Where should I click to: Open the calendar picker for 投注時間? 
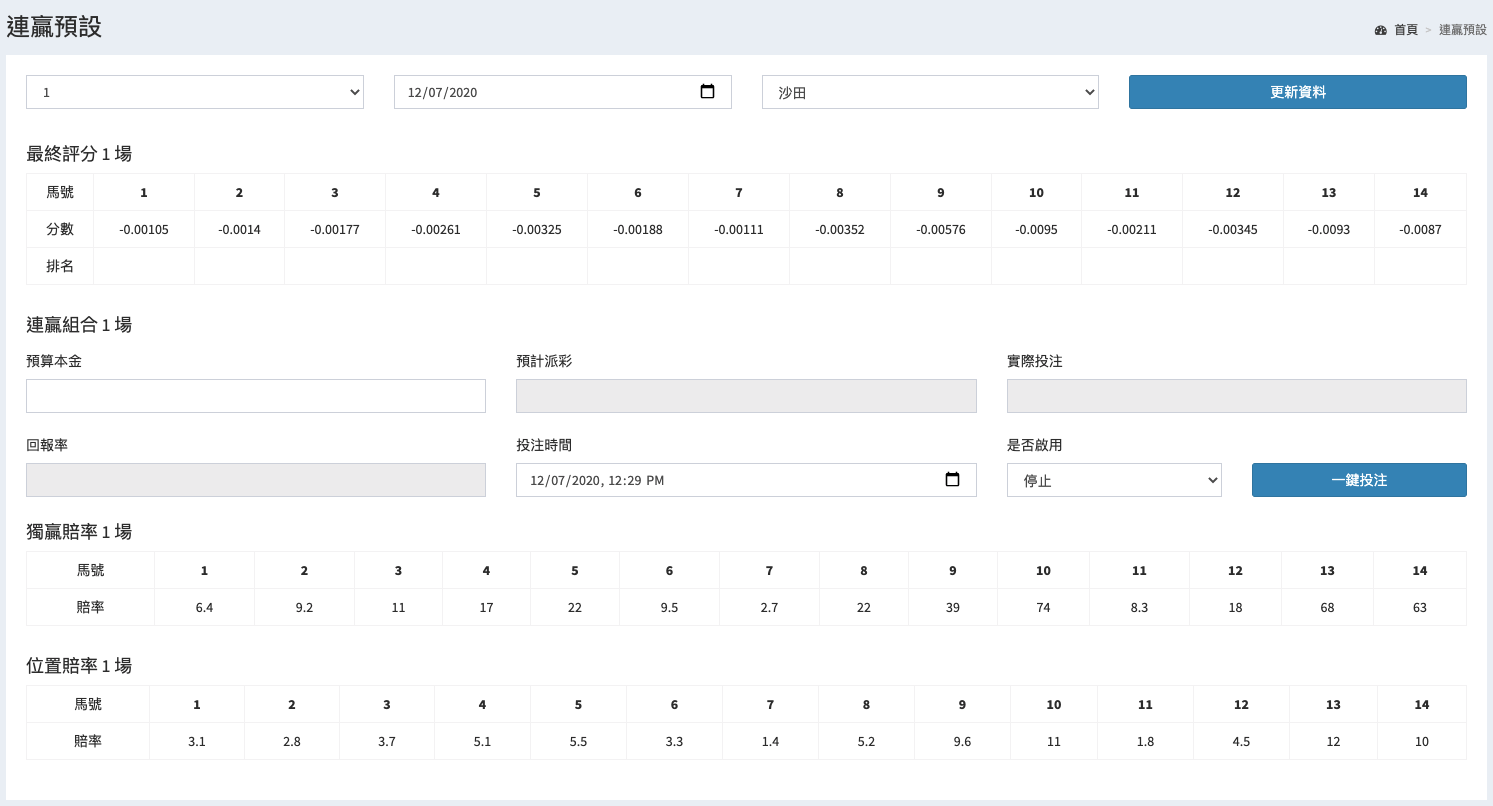click(952, 480)
